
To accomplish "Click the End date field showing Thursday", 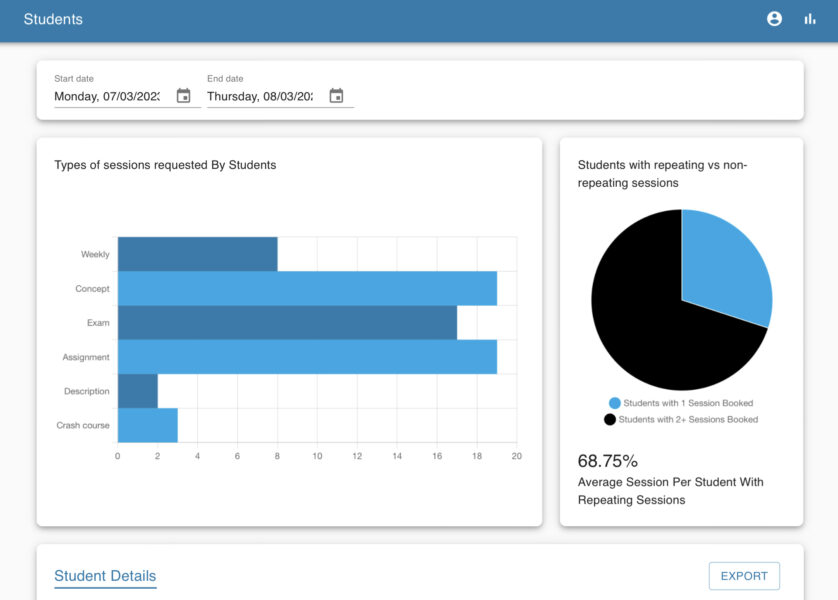I will coord(260,96).
